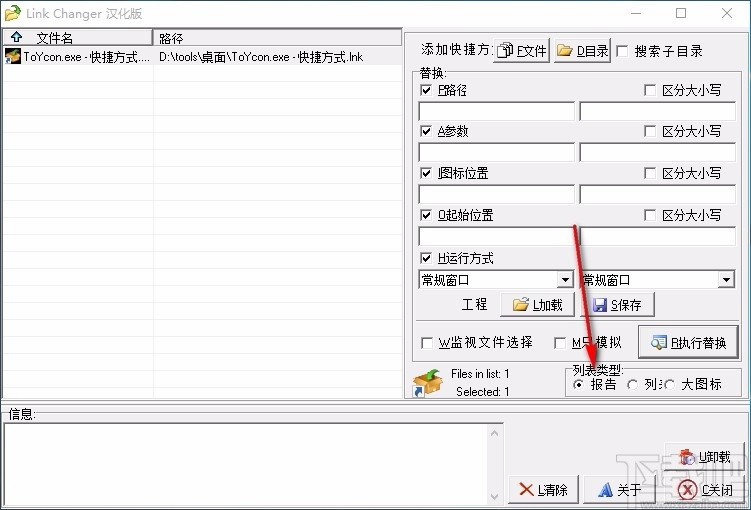Toggle the P路径 checkbox
Screen dimensions: 751x510
[x=426, y=90]
